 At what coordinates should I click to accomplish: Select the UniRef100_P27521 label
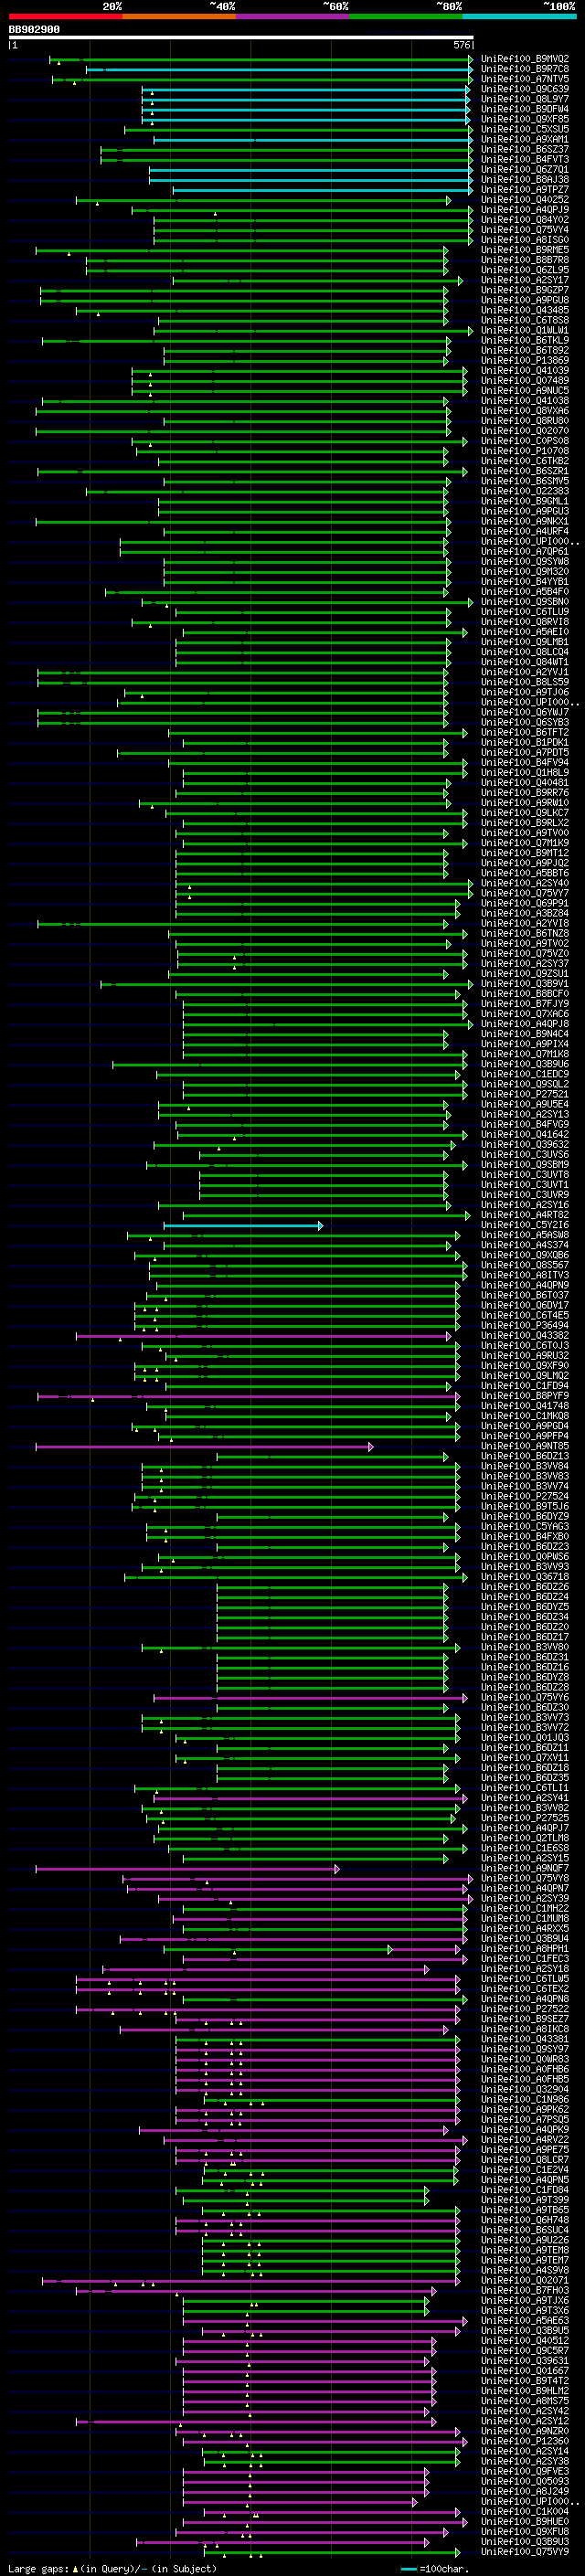coord(525,1094)
